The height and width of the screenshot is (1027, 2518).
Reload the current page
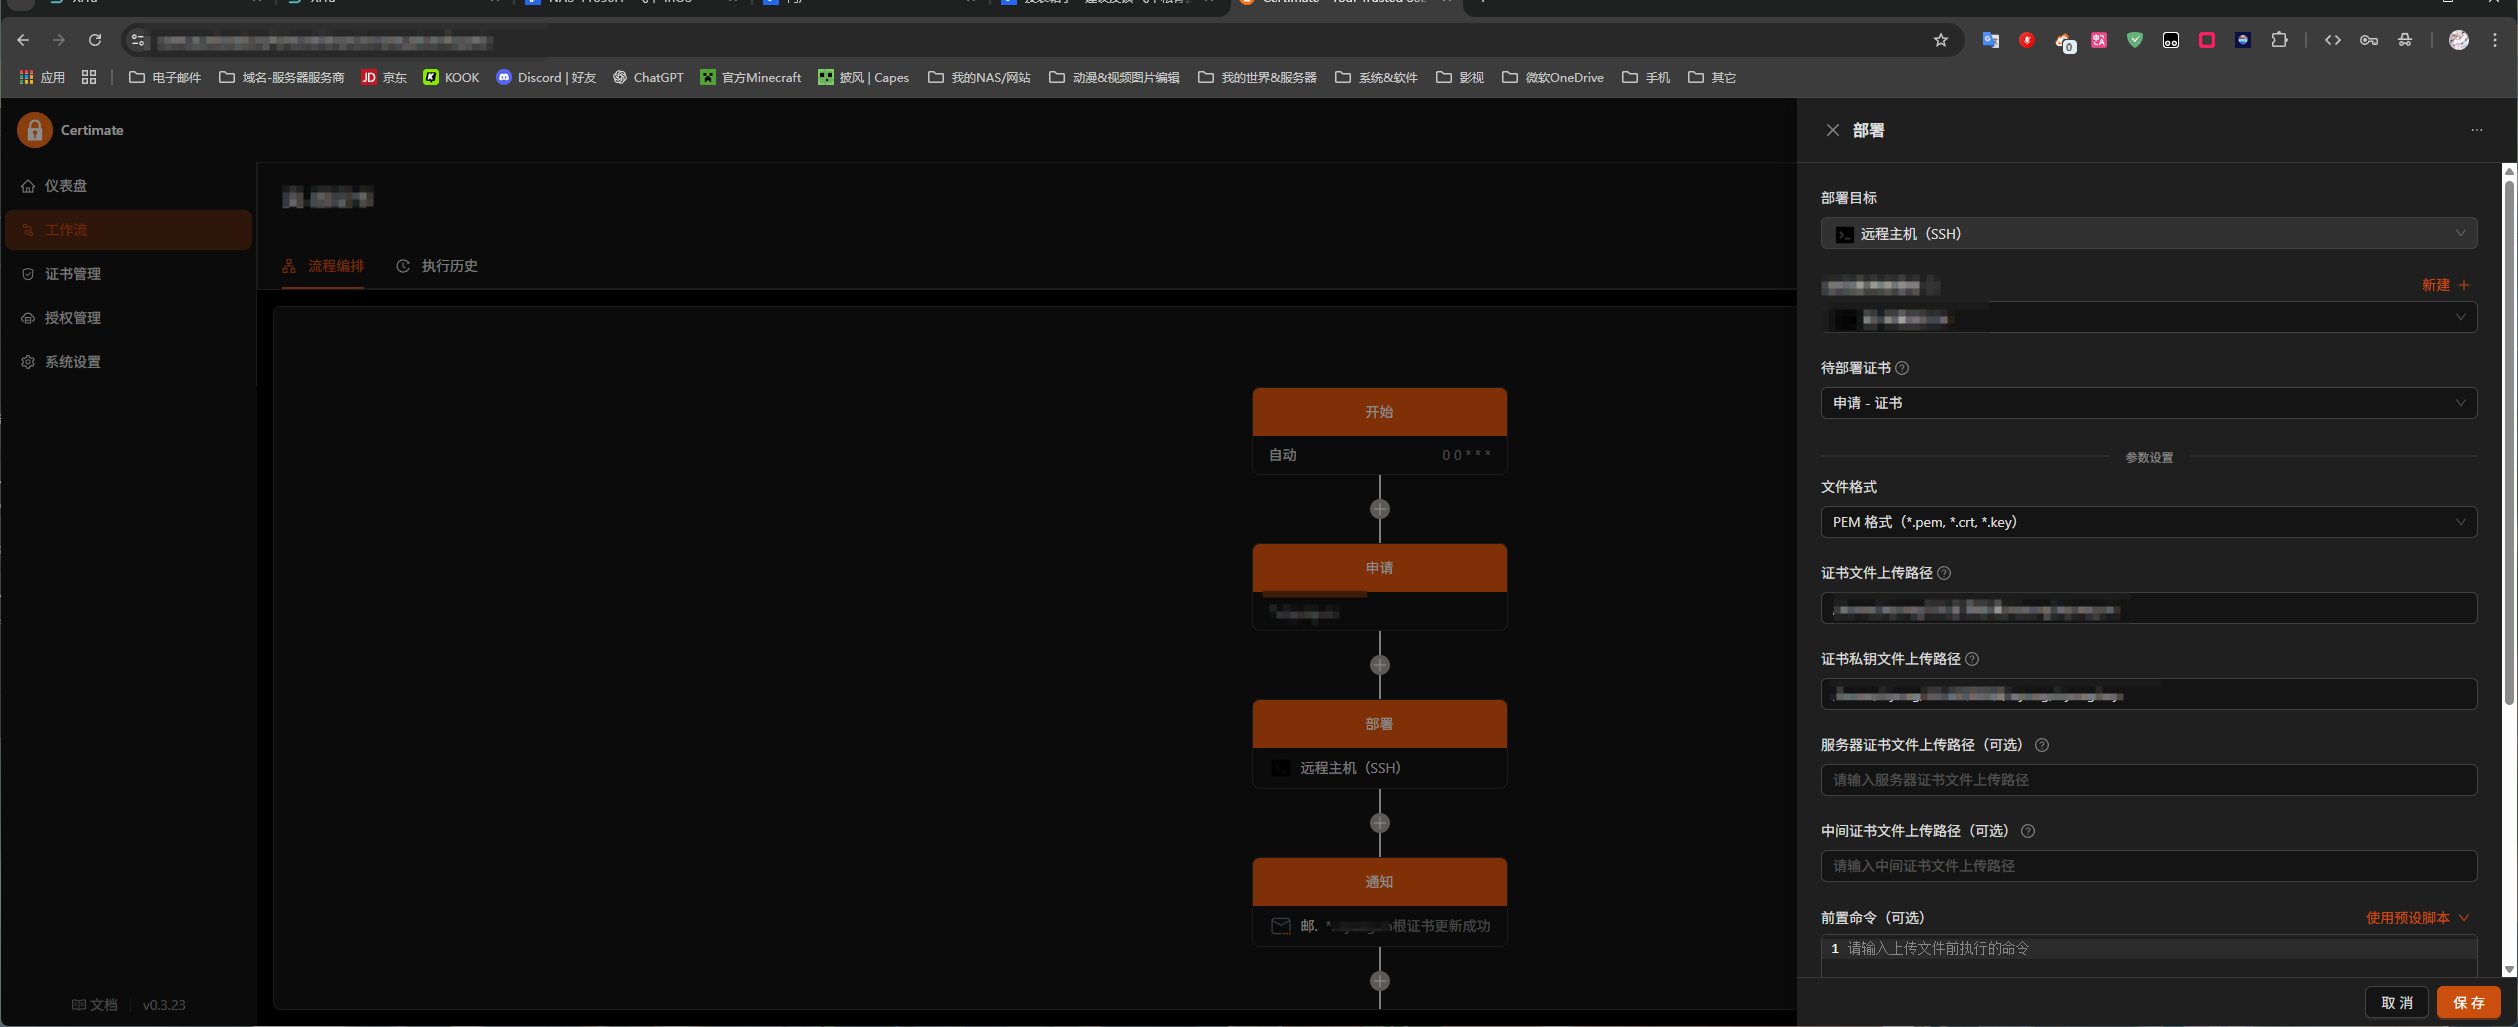point(95,40)
